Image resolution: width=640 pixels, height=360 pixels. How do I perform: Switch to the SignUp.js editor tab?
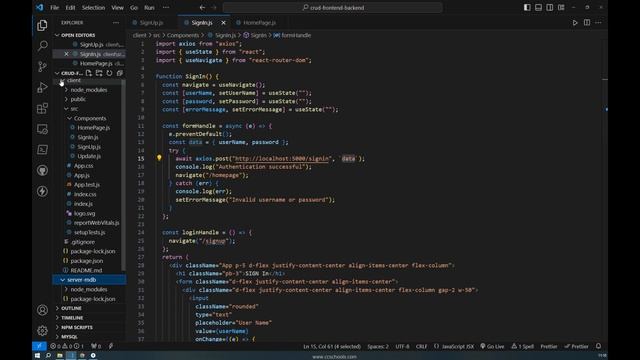152,23
